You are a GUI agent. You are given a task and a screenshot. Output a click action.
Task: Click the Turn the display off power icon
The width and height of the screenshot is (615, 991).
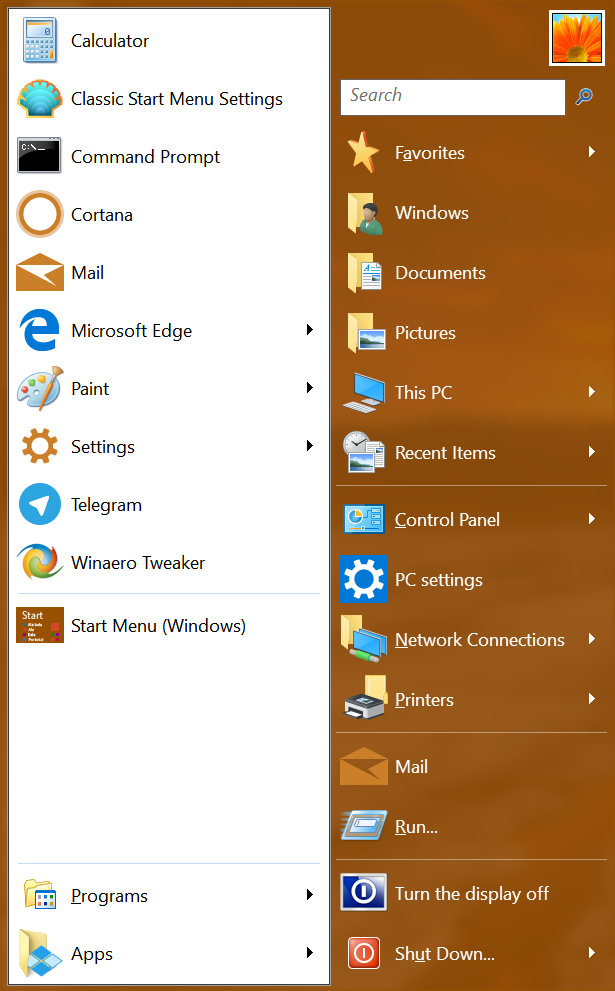pos(363,892)
